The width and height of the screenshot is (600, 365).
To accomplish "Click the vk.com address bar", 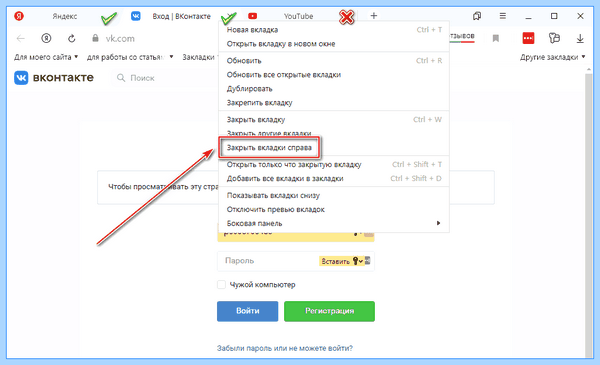I will click(120, 39).
